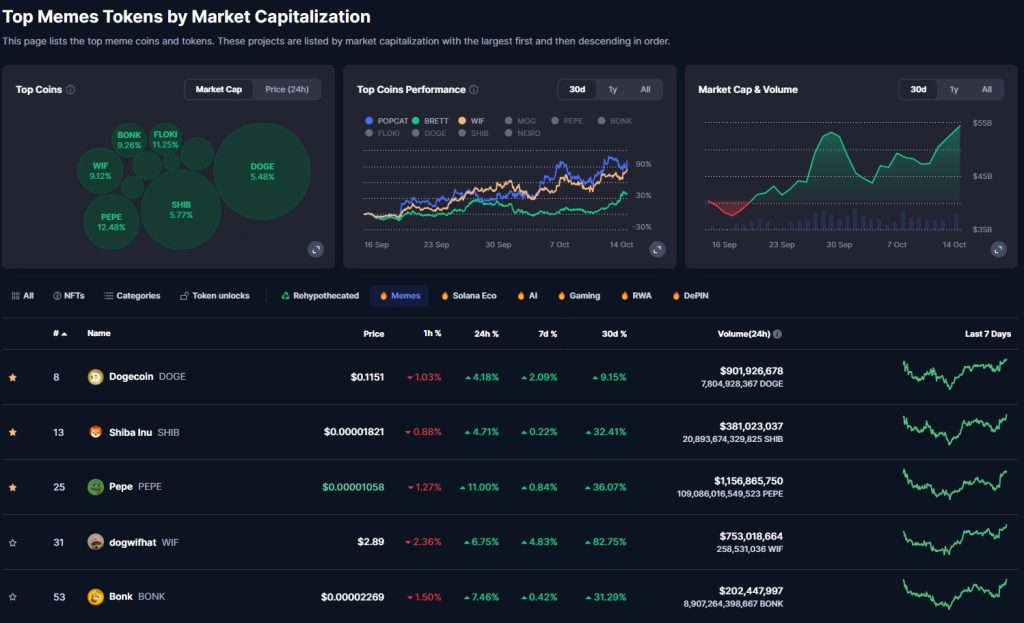
Task: Sort table by Name column
Action: [x=99, y=333]
